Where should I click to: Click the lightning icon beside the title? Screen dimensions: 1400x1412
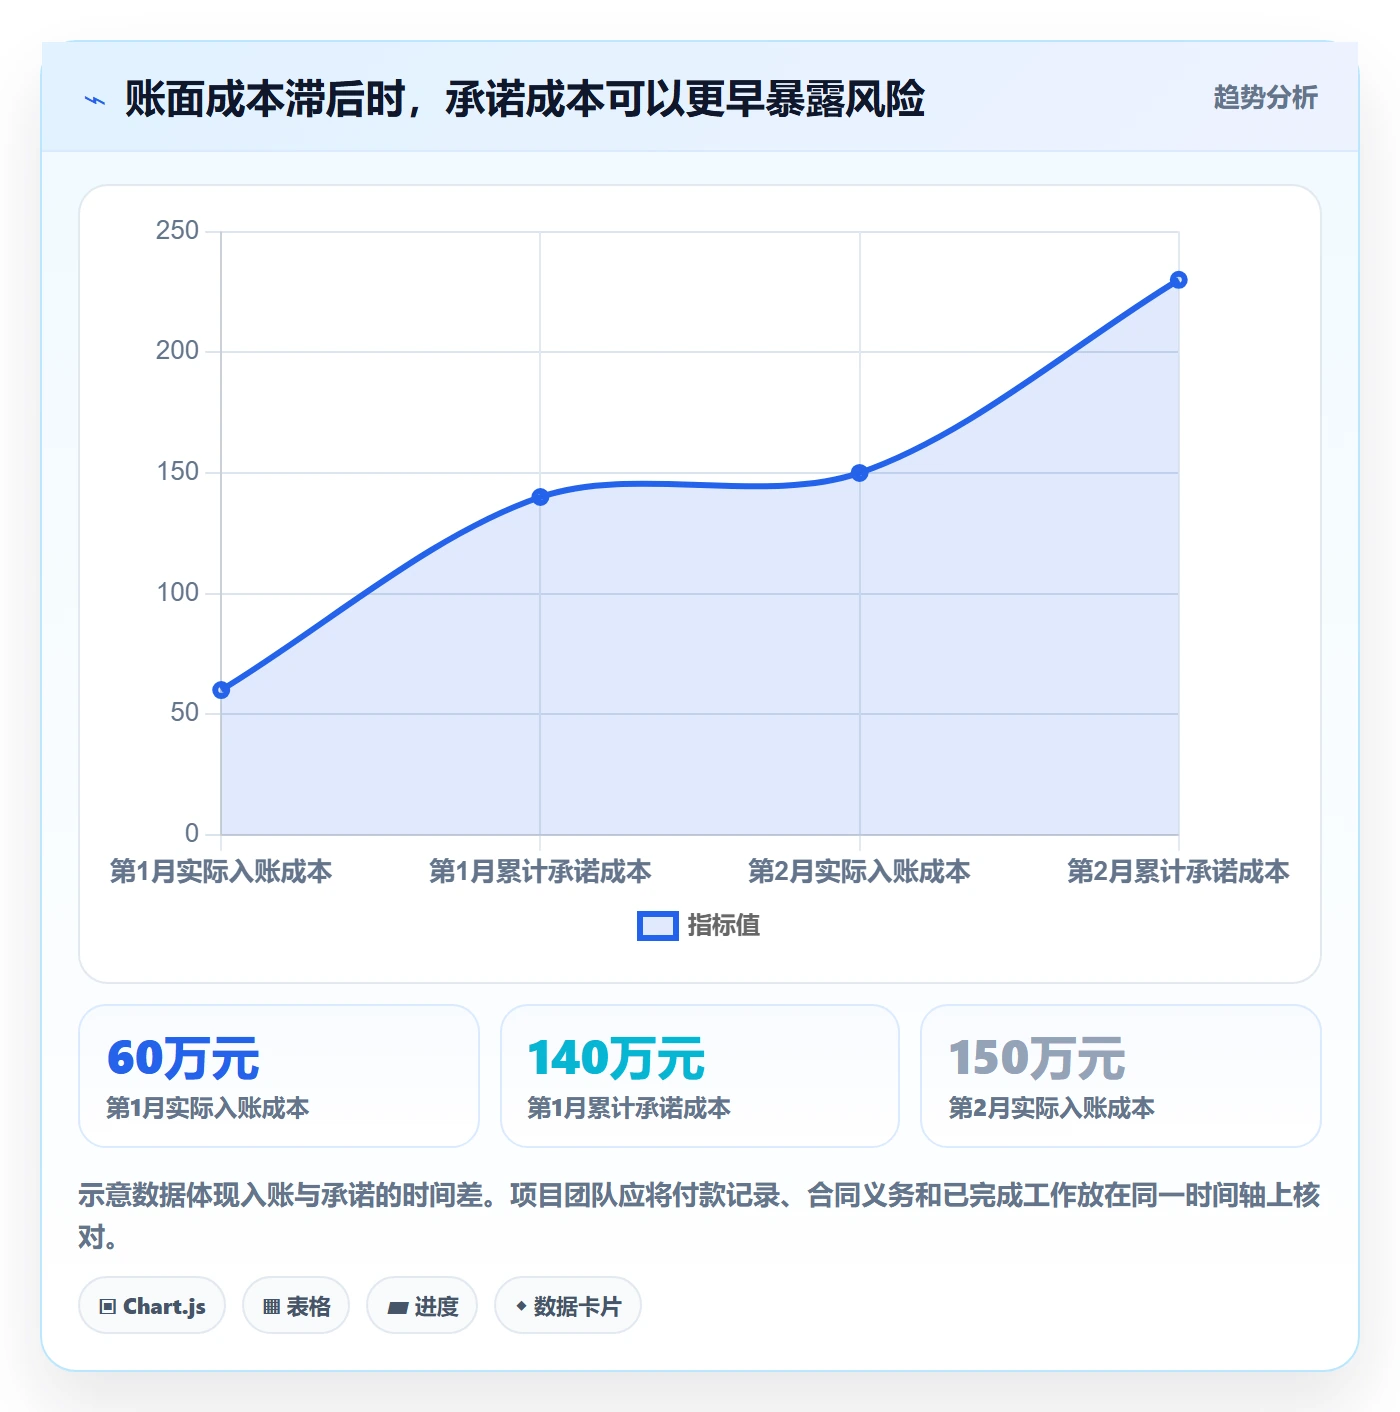pyautogui.click(x=95, y=100)
